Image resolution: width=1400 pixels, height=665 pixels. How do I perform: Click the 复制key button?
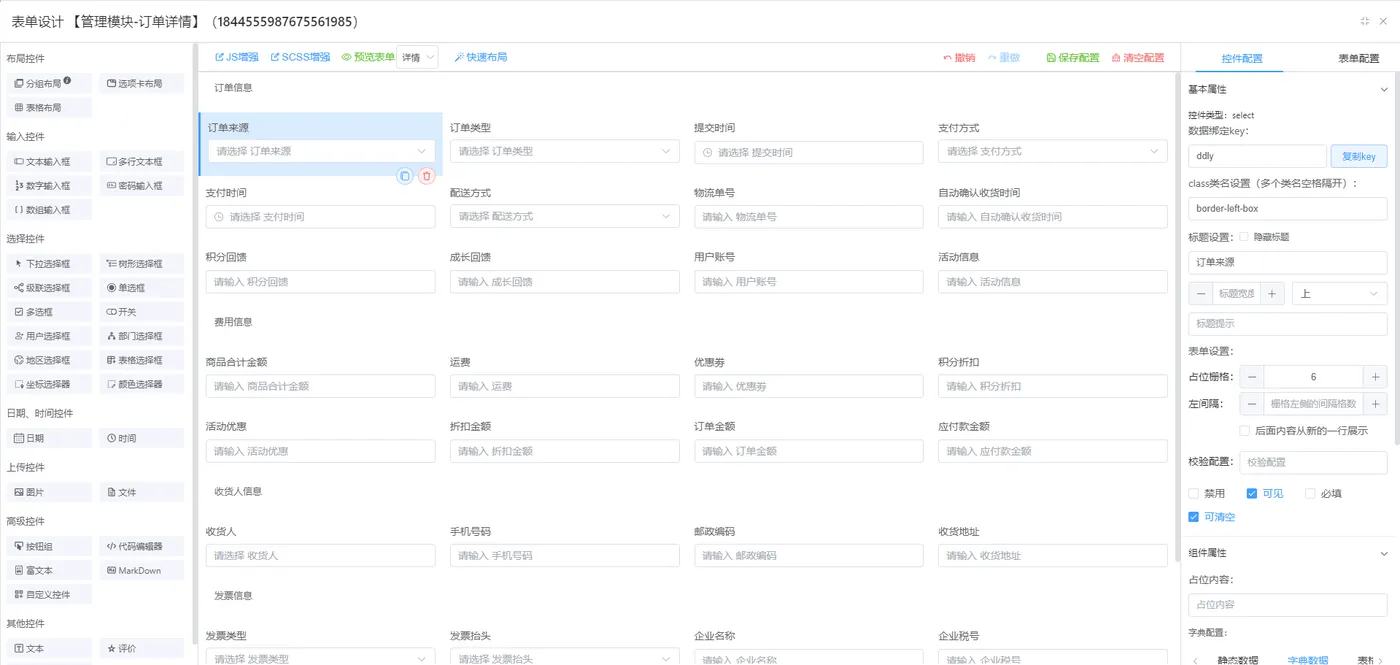(1359, 155)
